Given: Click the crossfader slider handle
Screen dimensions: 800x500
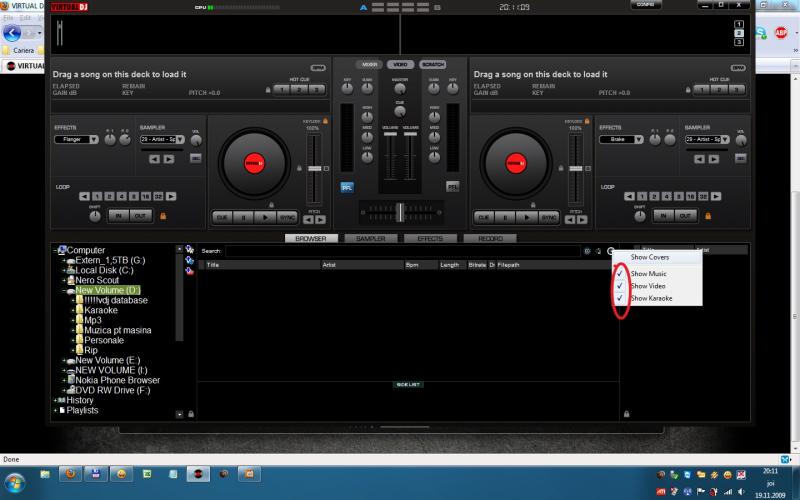Looking at the screenshot, I should coord(399,211).
